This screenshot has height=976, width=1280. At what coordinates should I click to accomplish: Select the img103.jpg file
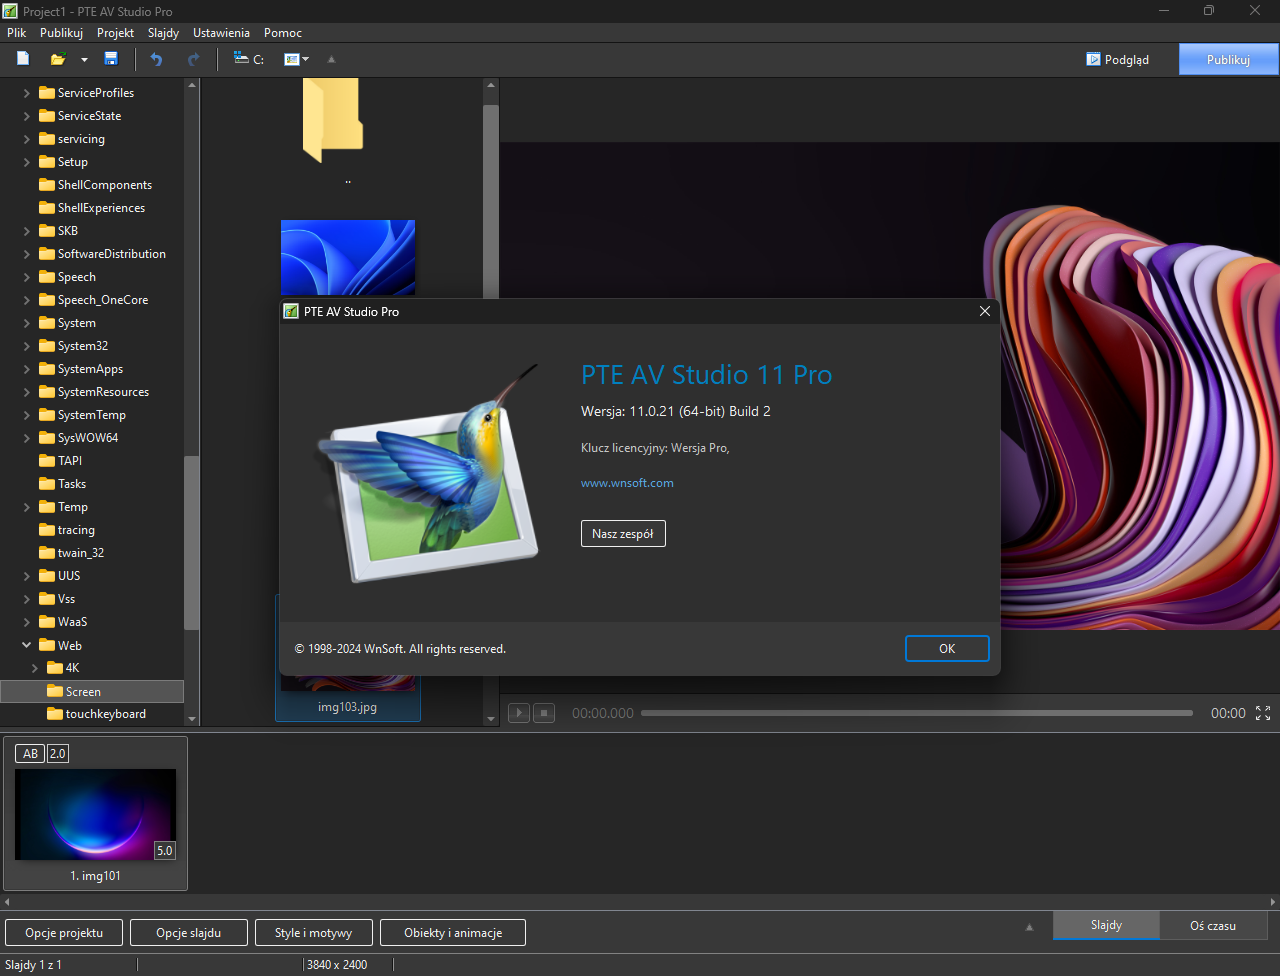[x=348, y=707]
